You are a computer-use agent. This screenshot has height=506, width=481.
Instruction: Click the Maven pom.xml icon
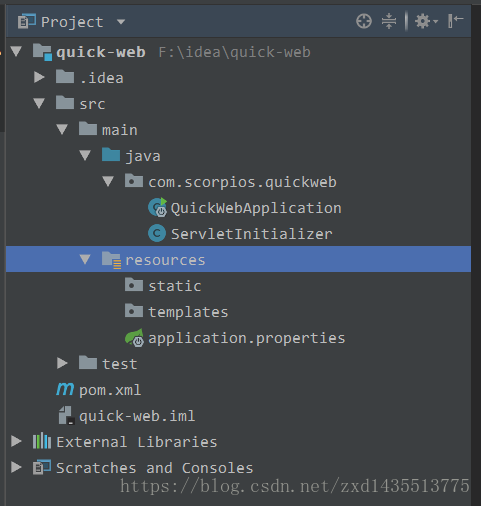coord(65,389)
